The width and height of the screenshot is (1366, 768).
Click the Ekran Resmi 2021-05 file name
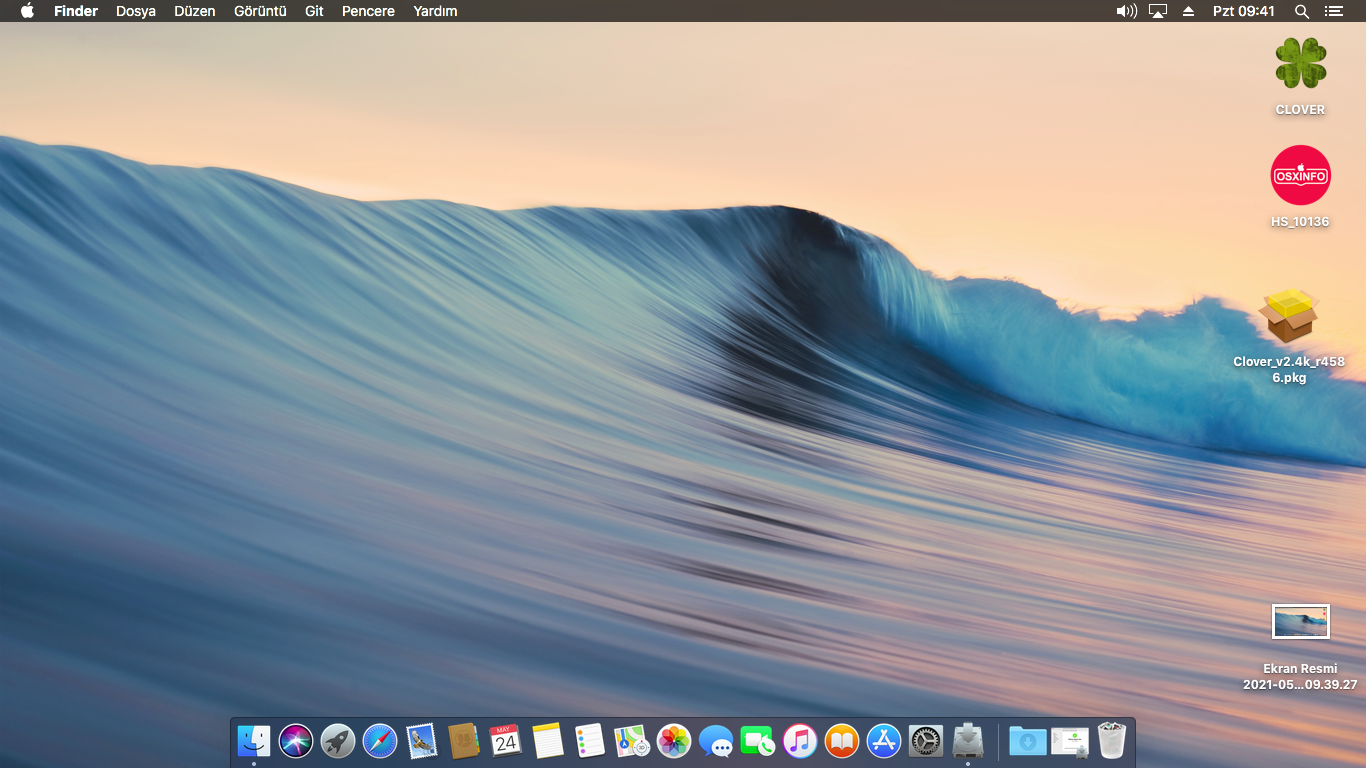pyautogui.click(x=1300, y=677)
